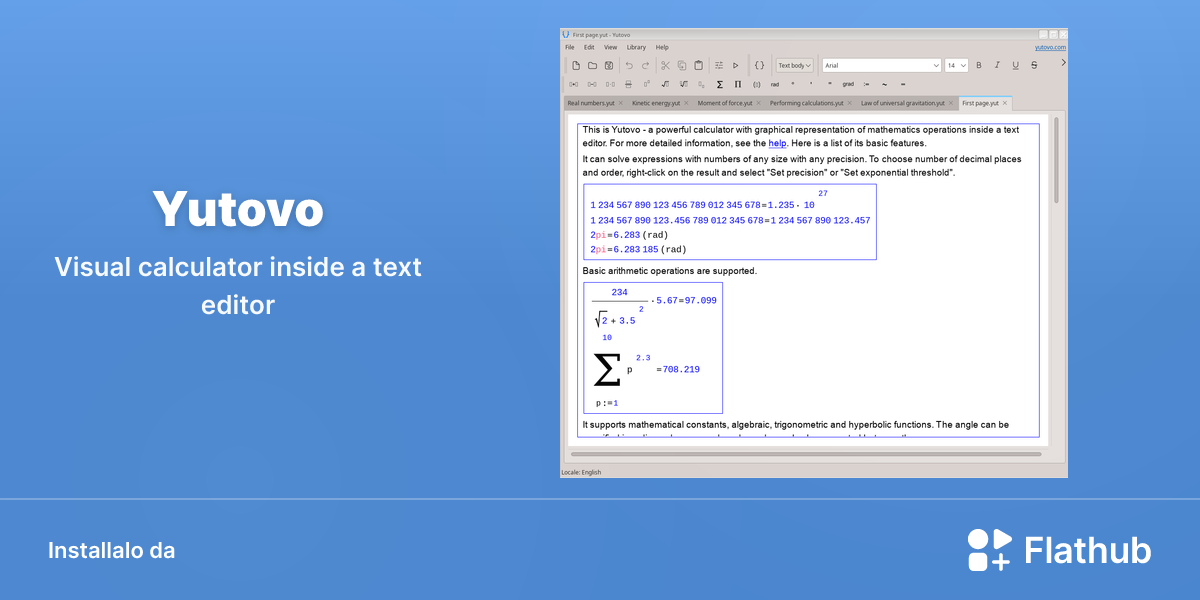Insert a curly braces block
Viewport: 1200px width, 600px height.
[x=759, y=65]
